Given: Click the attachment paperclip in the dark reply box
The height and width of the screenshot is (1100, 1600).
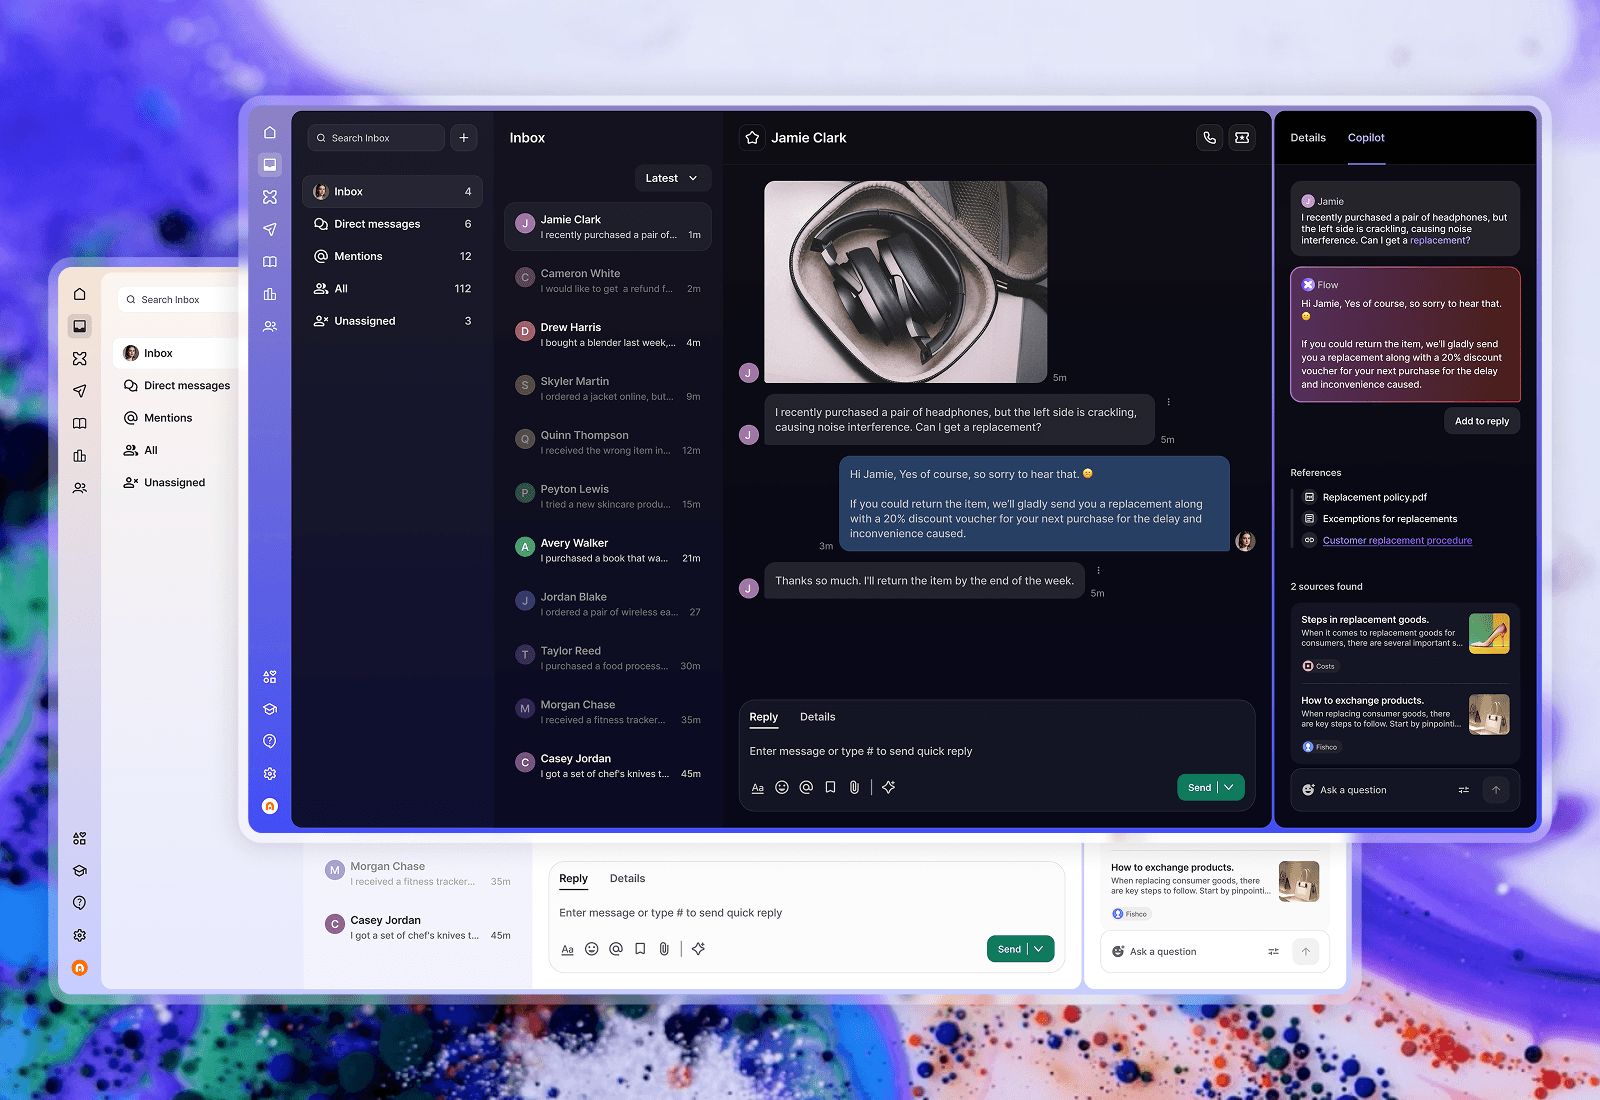Looking at the screenshot, I should [x=854, y=788].
